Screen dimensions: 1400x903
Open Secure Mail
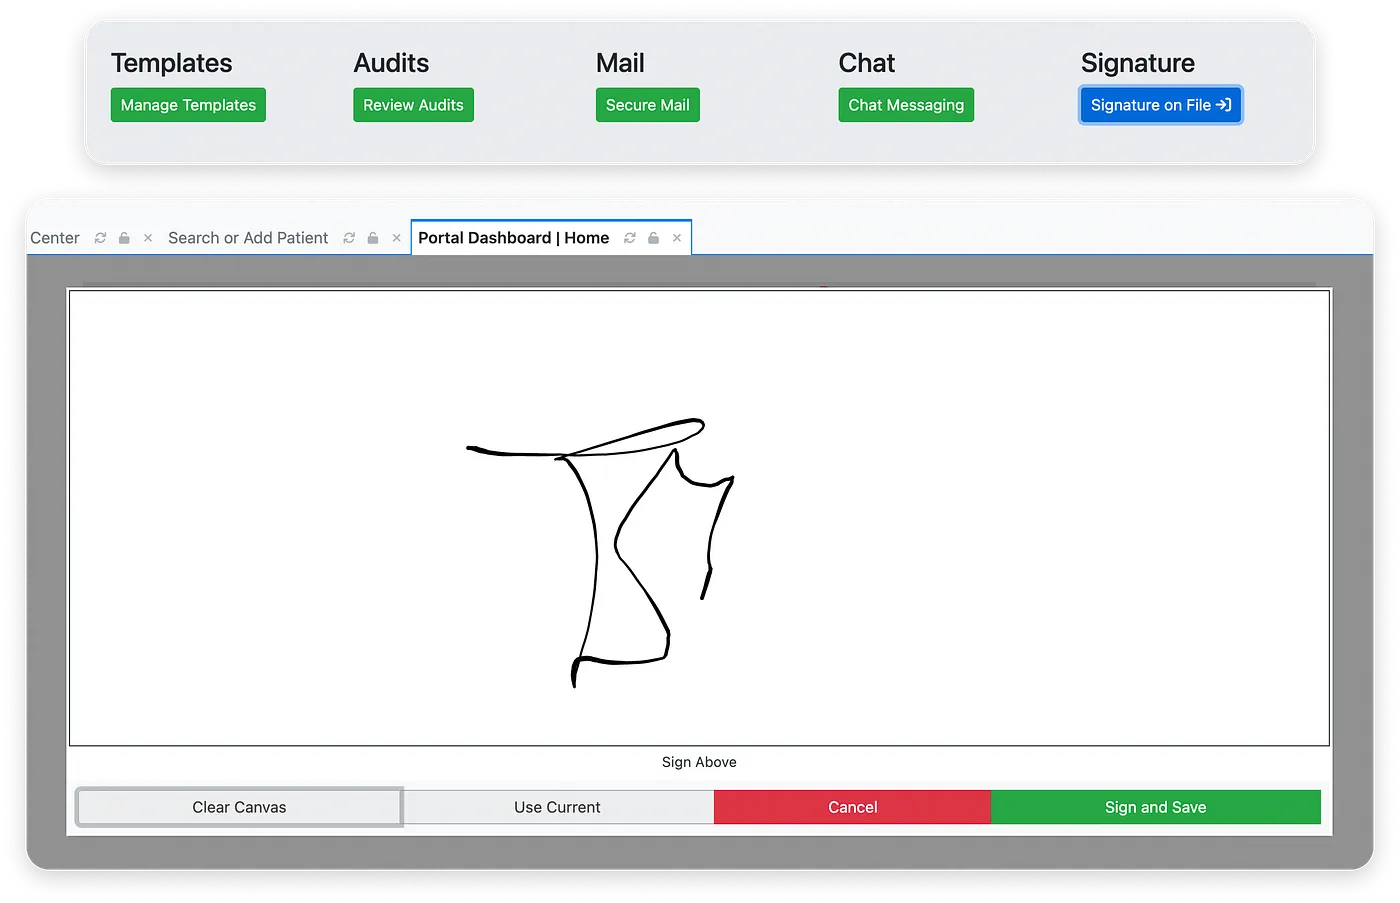coord(647,104)
